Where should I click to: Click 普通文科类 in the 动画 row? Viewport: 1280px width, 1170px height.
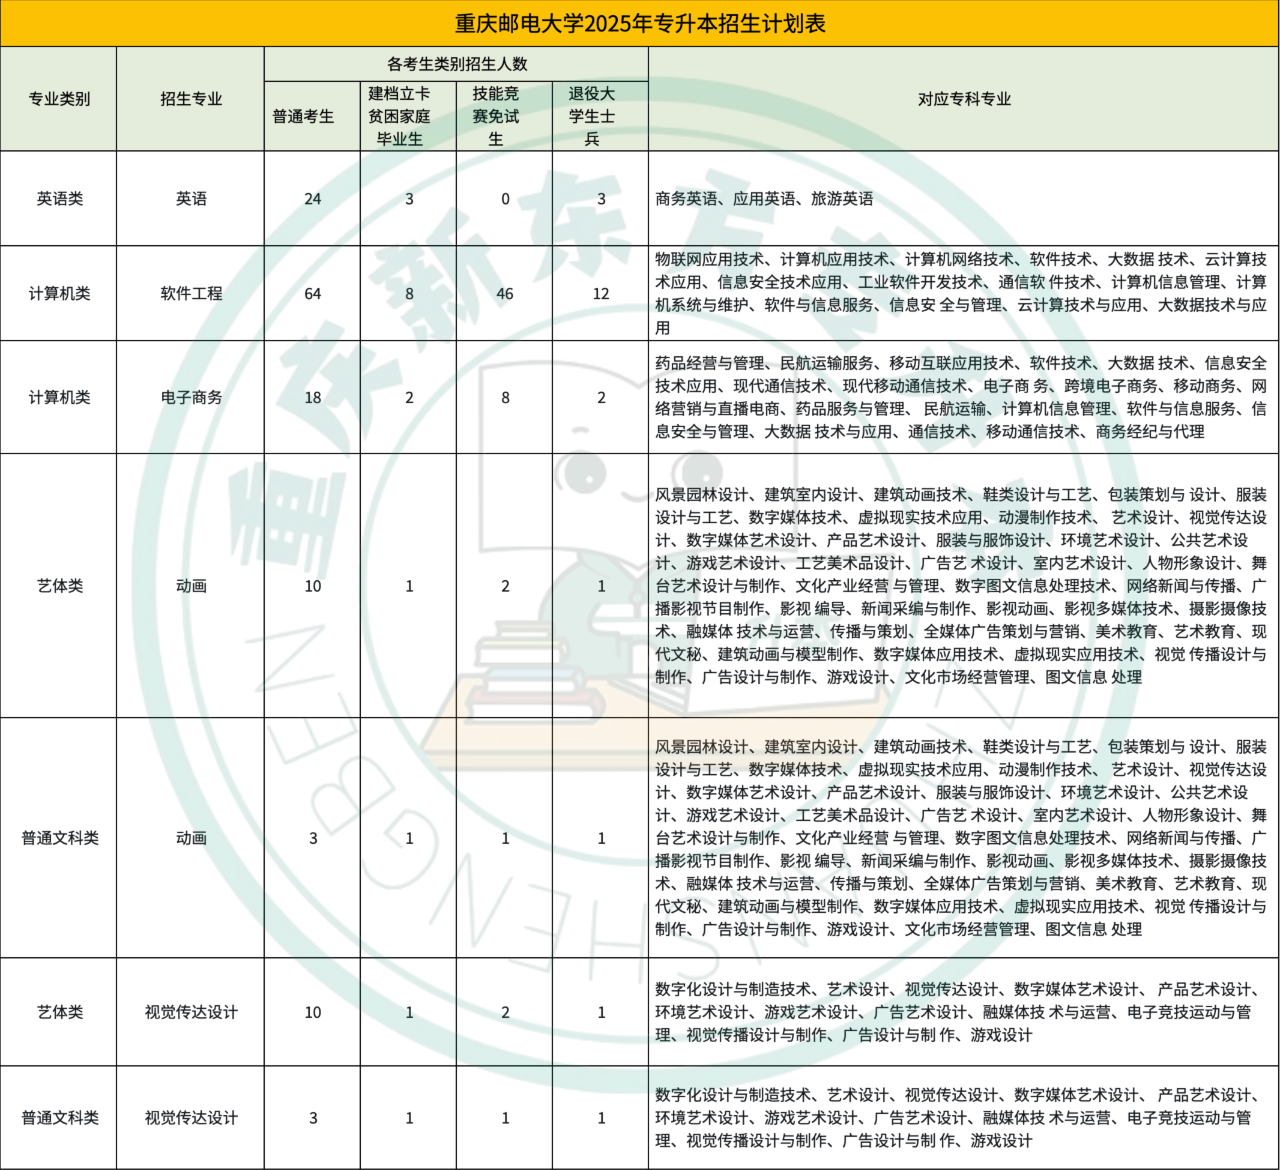(59, 838)
